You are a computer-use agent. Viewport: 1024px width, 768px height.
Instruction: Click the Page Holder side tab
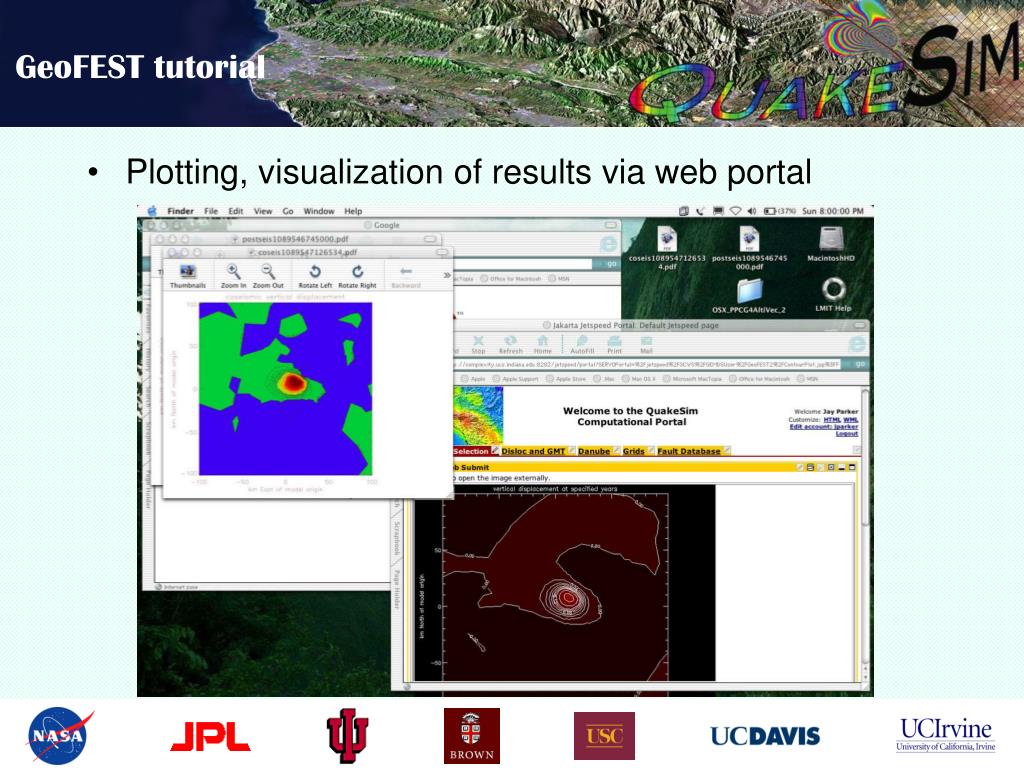(396, 589)
